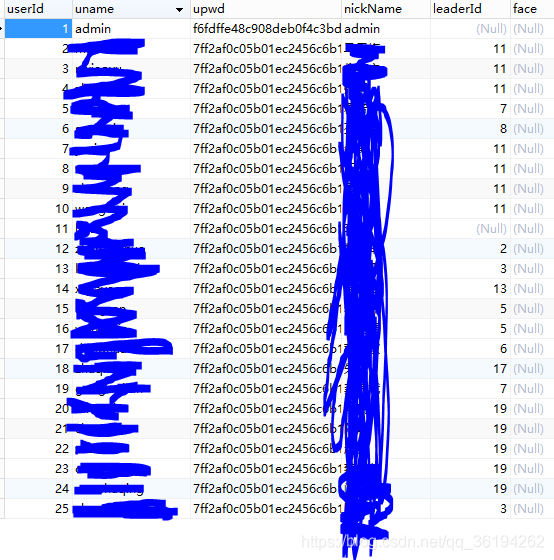Select the userId cell 3

38,69
